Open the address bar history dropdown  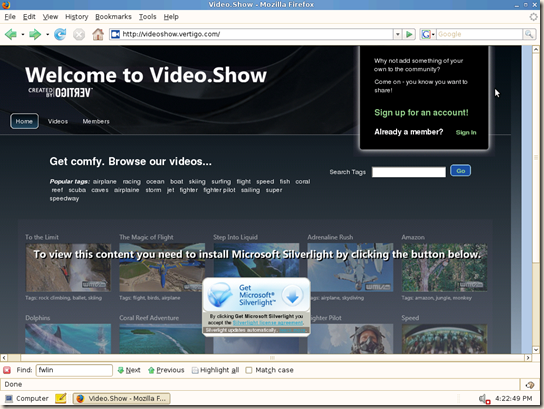click(398, 34)
